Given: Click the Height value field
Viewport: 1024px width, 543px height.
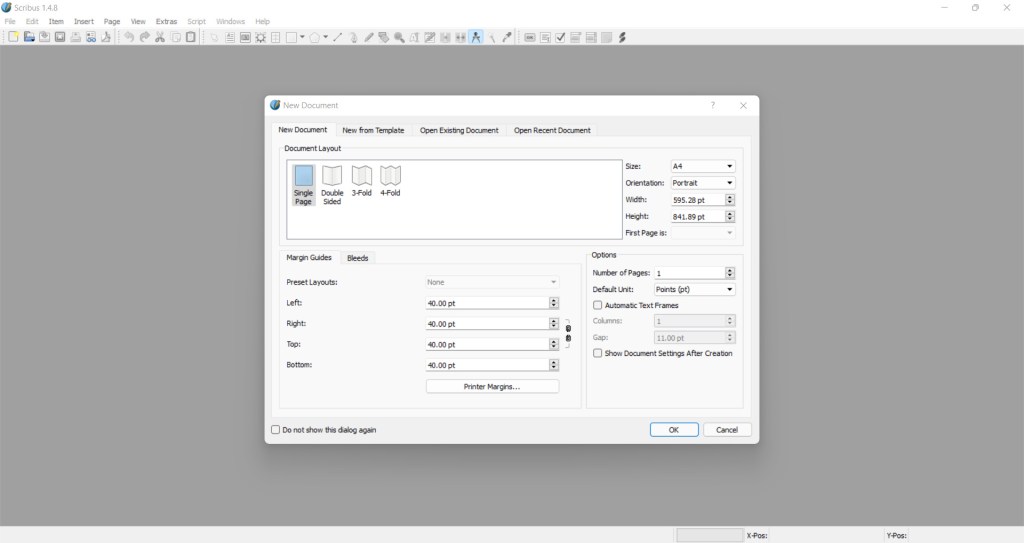Looking at the screenshot, I should (x=697, y=216).
